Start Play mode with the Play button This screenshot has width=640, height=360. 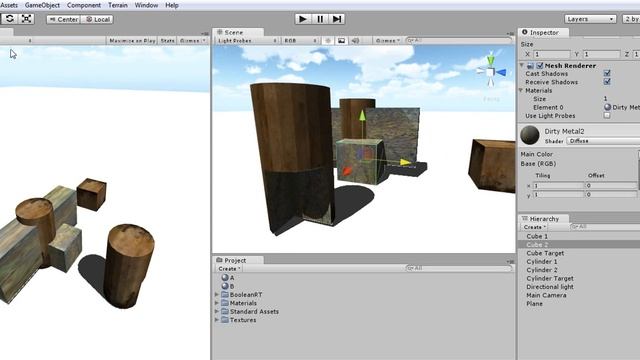click(302, 19)
